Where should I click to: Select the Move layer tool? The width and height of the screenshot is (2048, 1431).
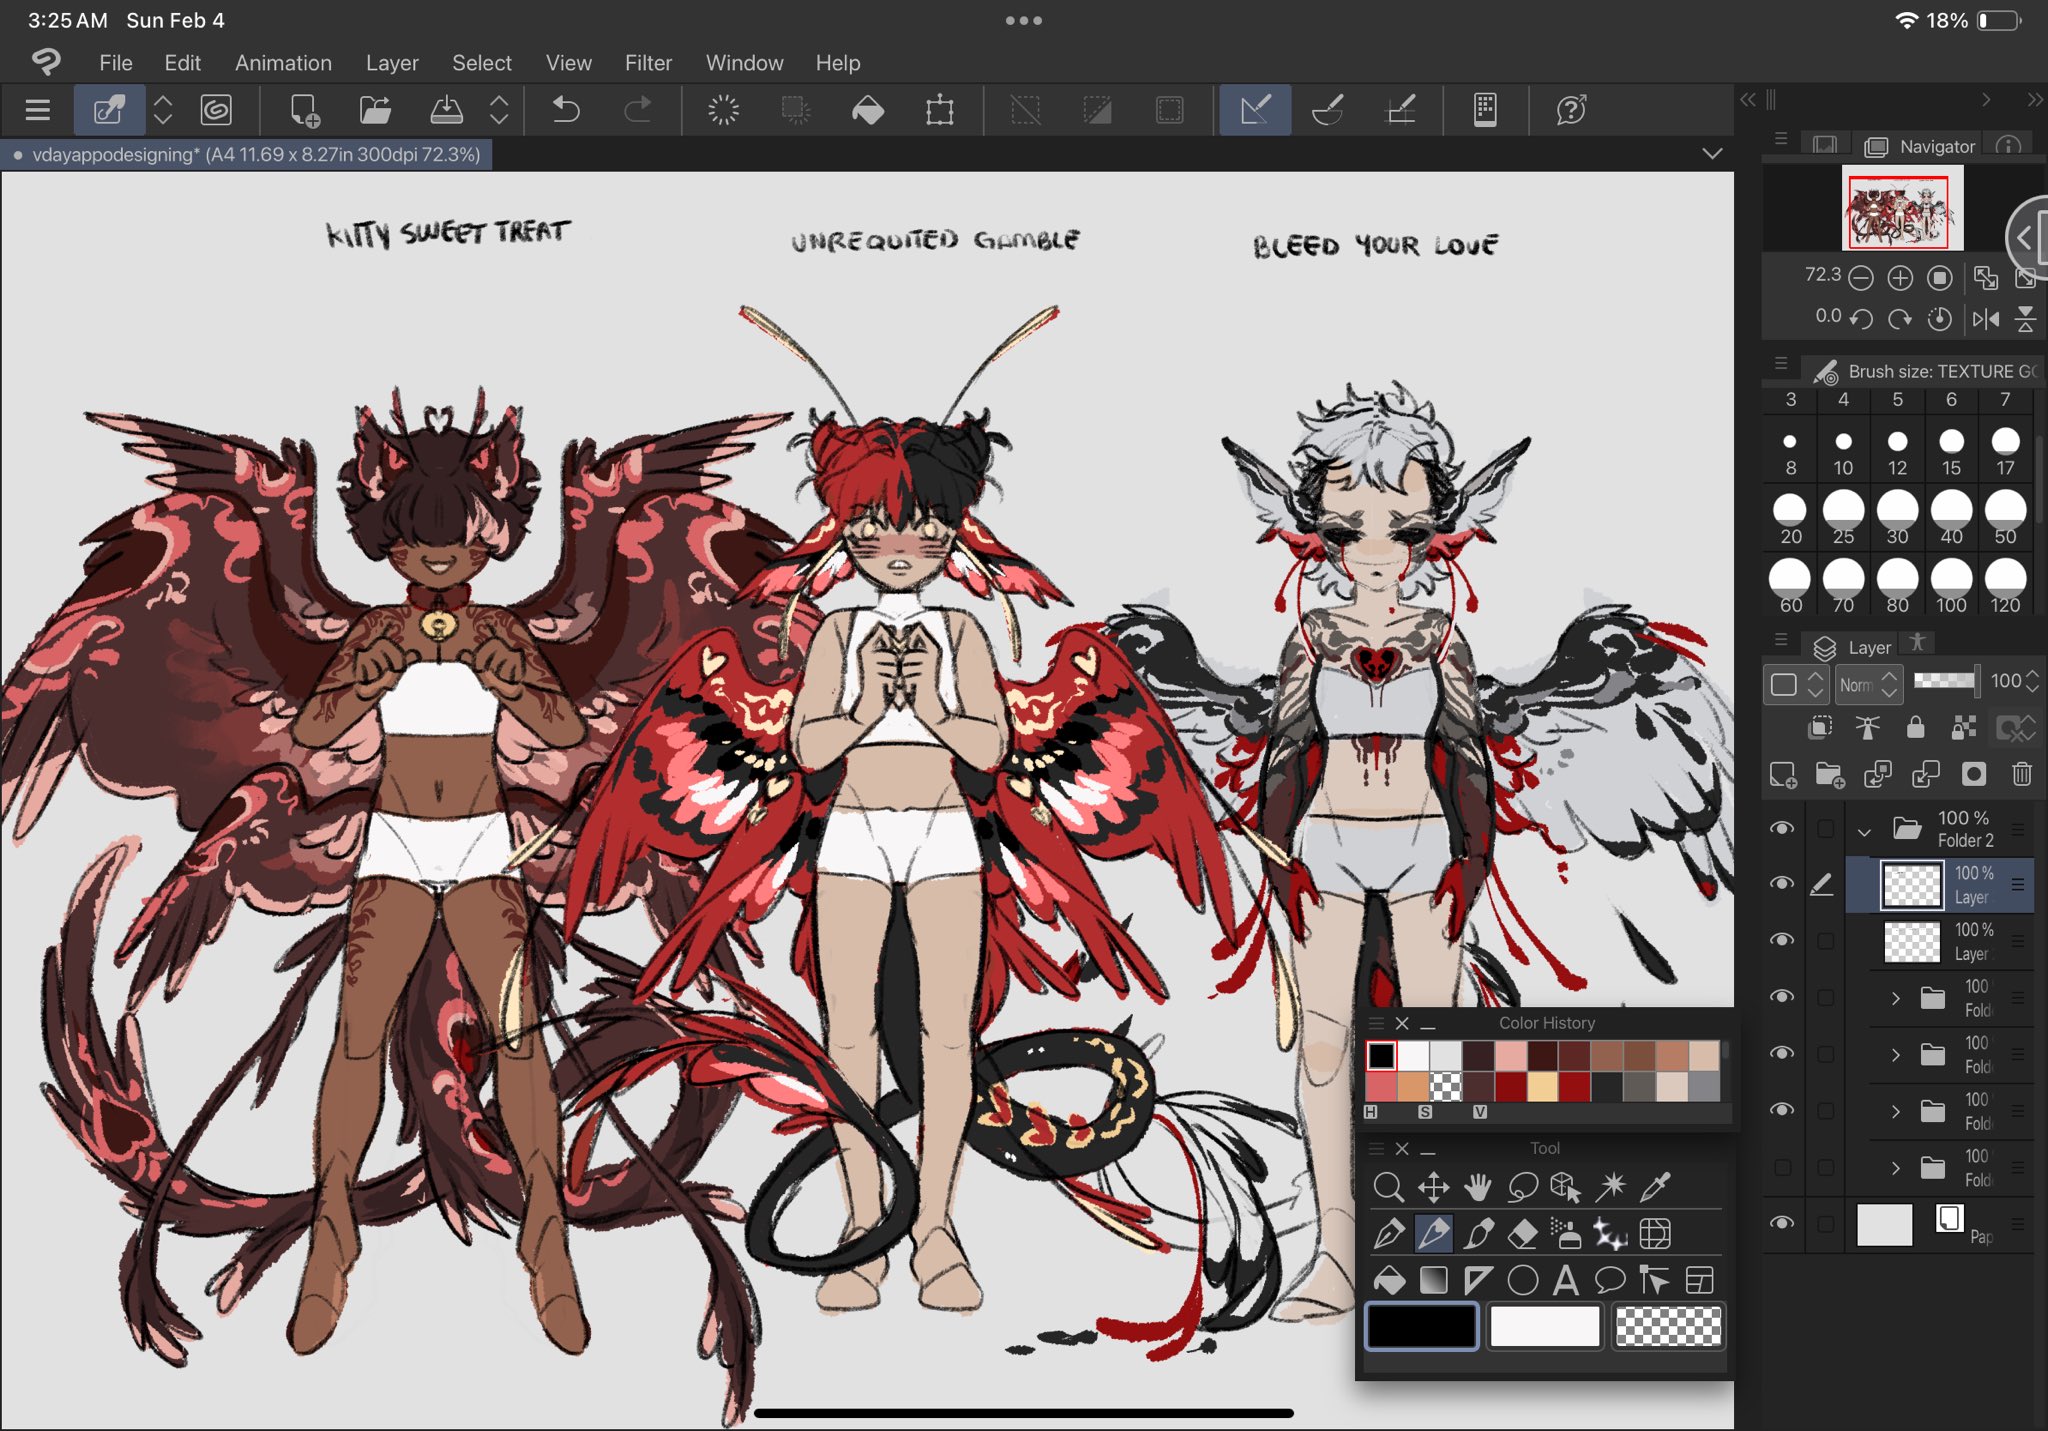[1433, 1187]
